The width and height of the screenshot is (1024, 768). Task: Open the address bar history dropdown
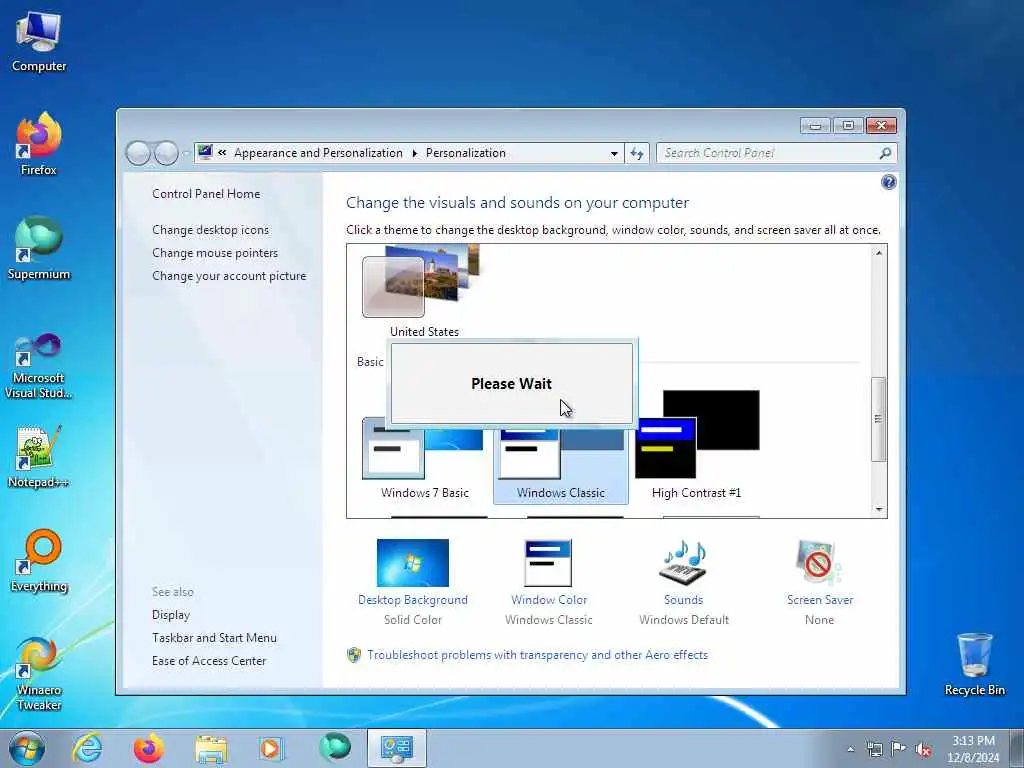[614, 153]
